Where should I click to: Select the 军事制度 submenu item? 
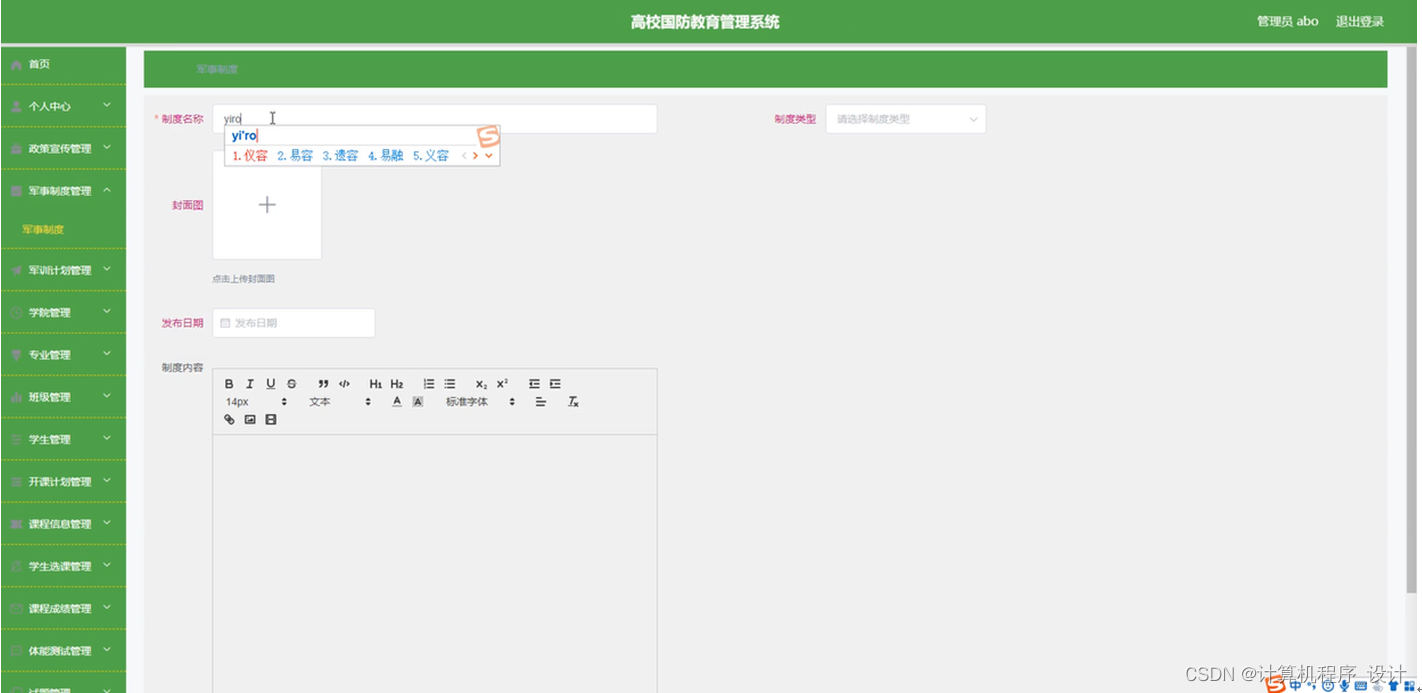click(x=64, y=230)
